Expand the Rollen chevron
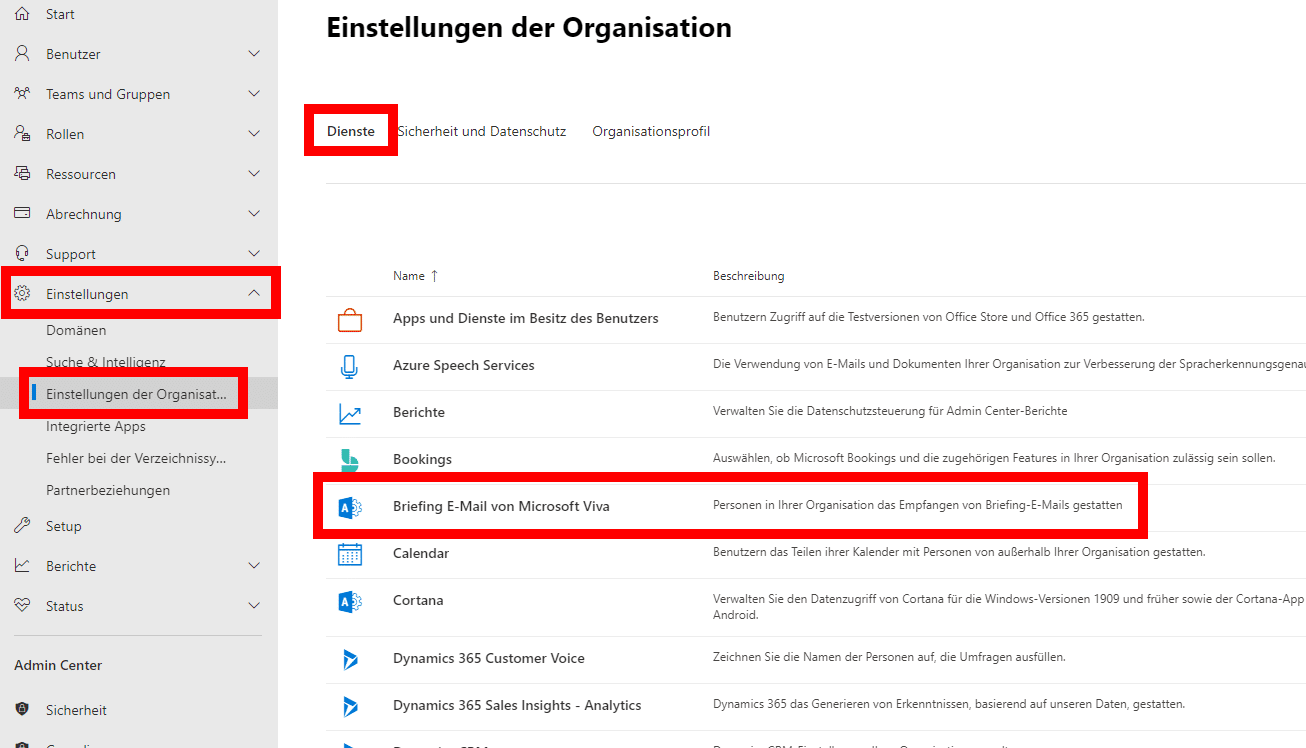This screenshot has width=1306, height=748. tap(254, 134)
